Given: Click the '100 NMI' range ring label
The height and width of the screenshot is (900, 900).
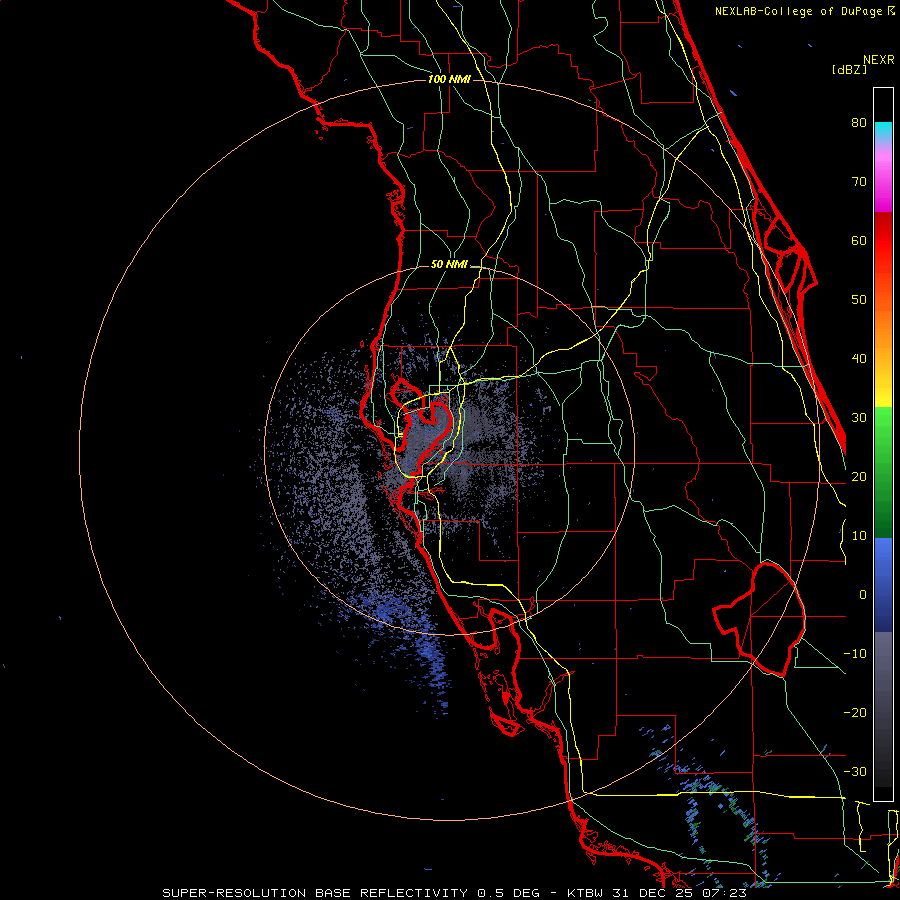Looking at the screenshot, I should click(449, 79).
